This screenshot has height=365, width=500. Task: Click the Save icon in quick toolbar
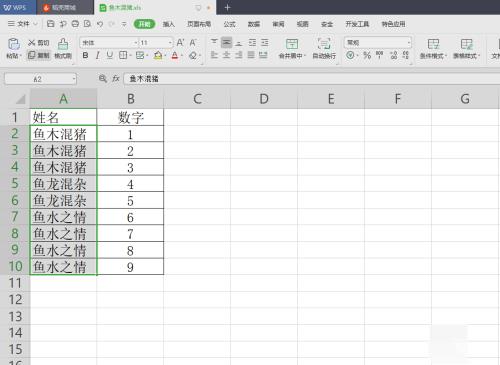coord(51,24)
